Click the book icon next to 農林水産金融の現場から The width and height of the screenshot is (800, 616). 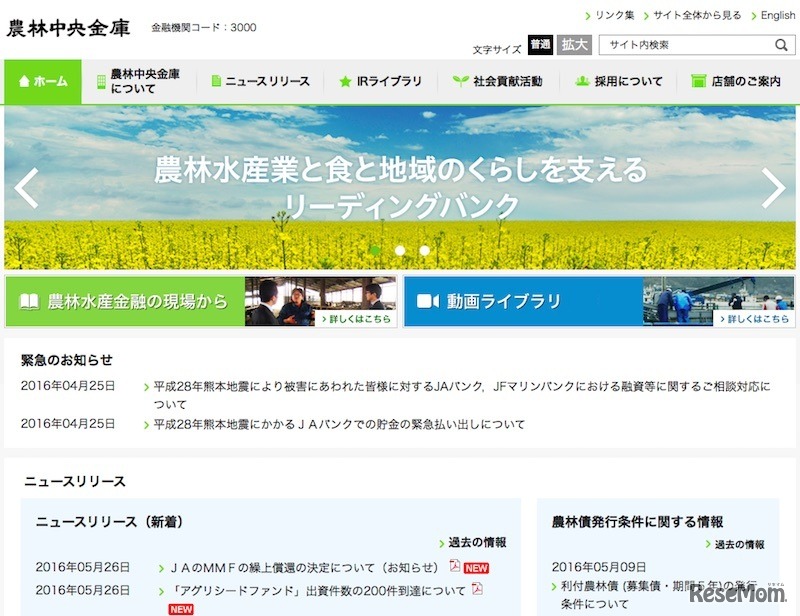click(30, 299)
